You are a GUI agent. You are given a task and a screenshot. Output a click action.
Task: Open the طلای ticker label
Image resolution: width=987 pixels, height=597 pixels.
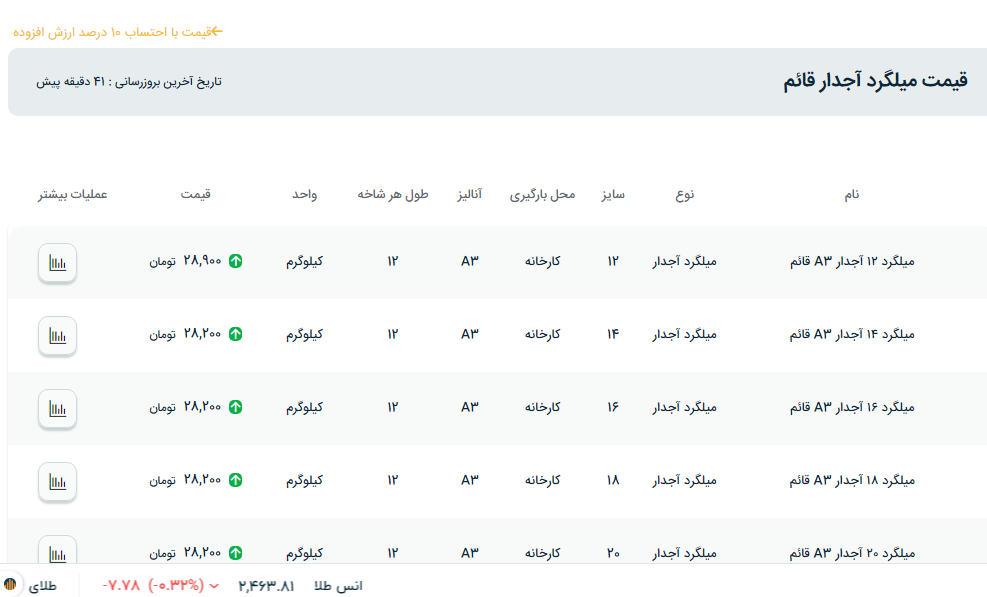pyautogui.click(x=42, y=586)
